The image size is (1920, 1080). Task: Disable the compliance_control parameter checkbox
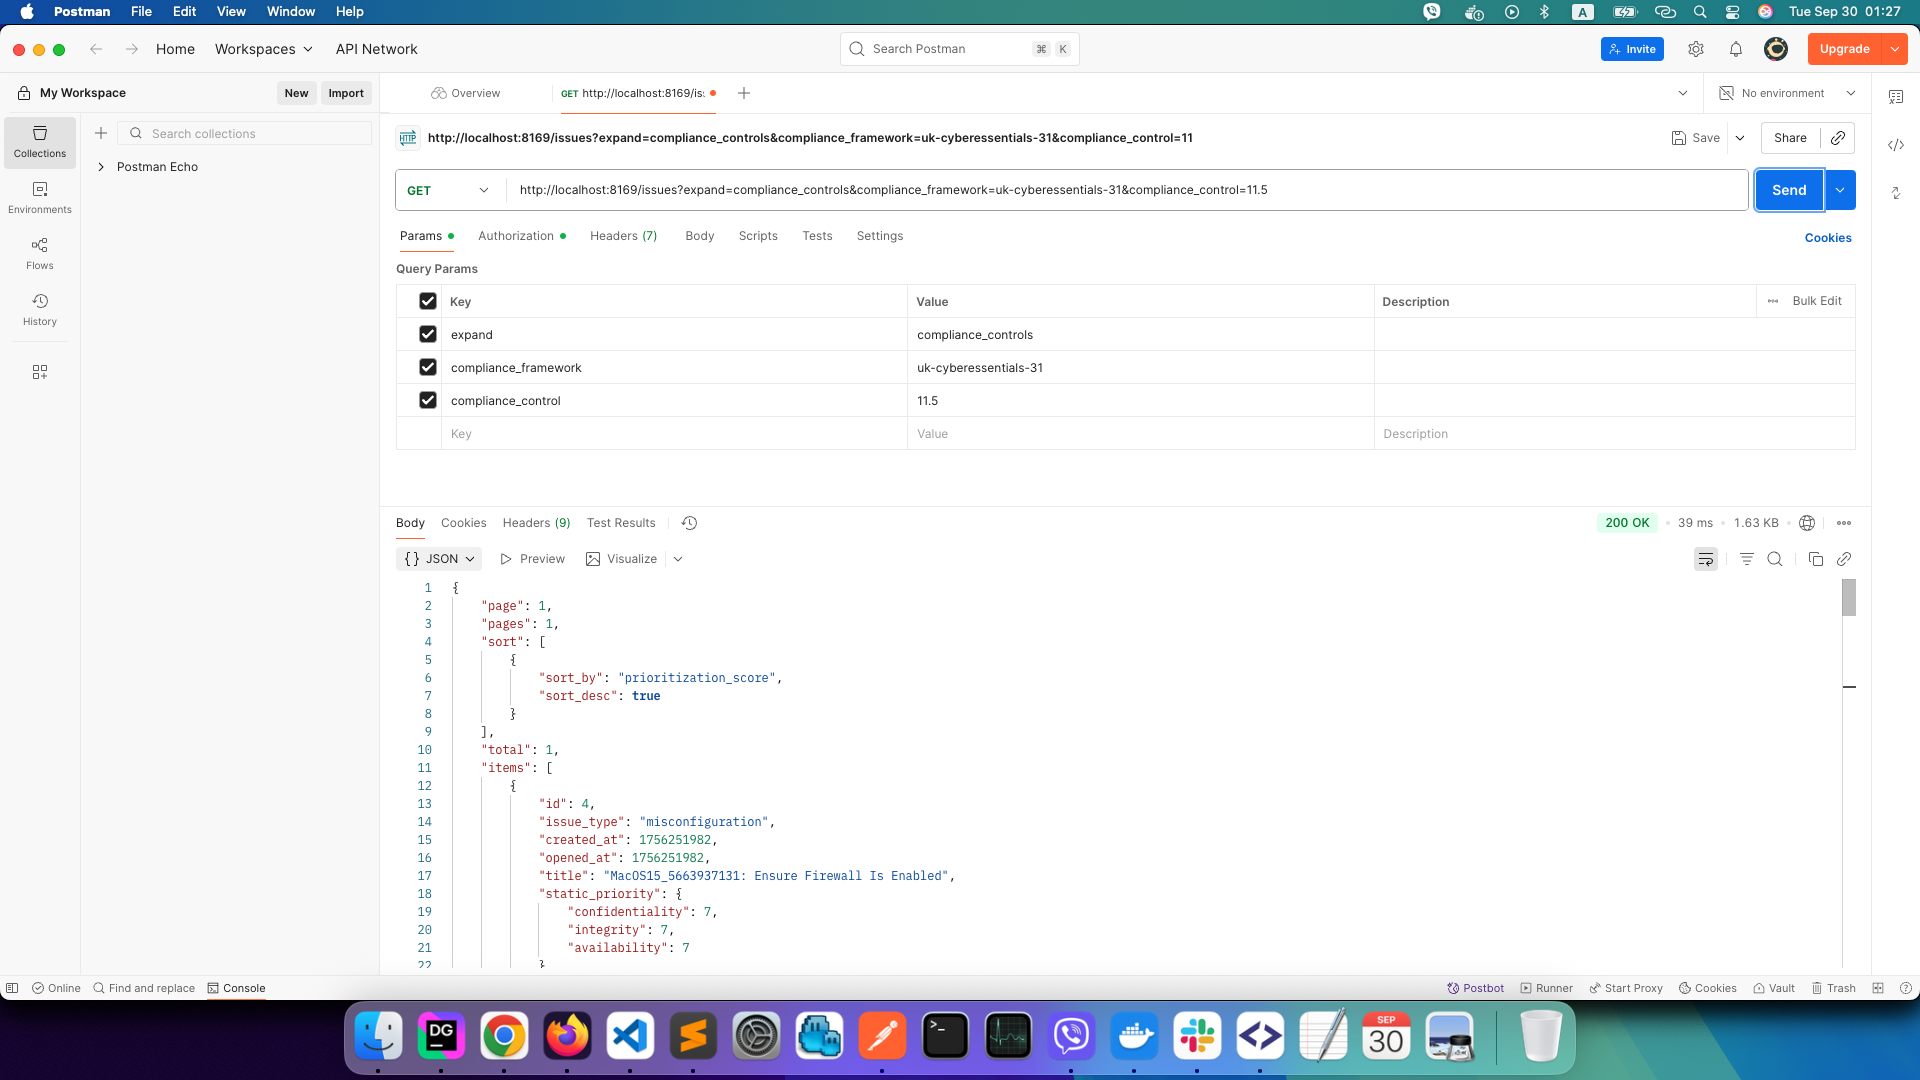pyautogui.click(x=428, y=400)
